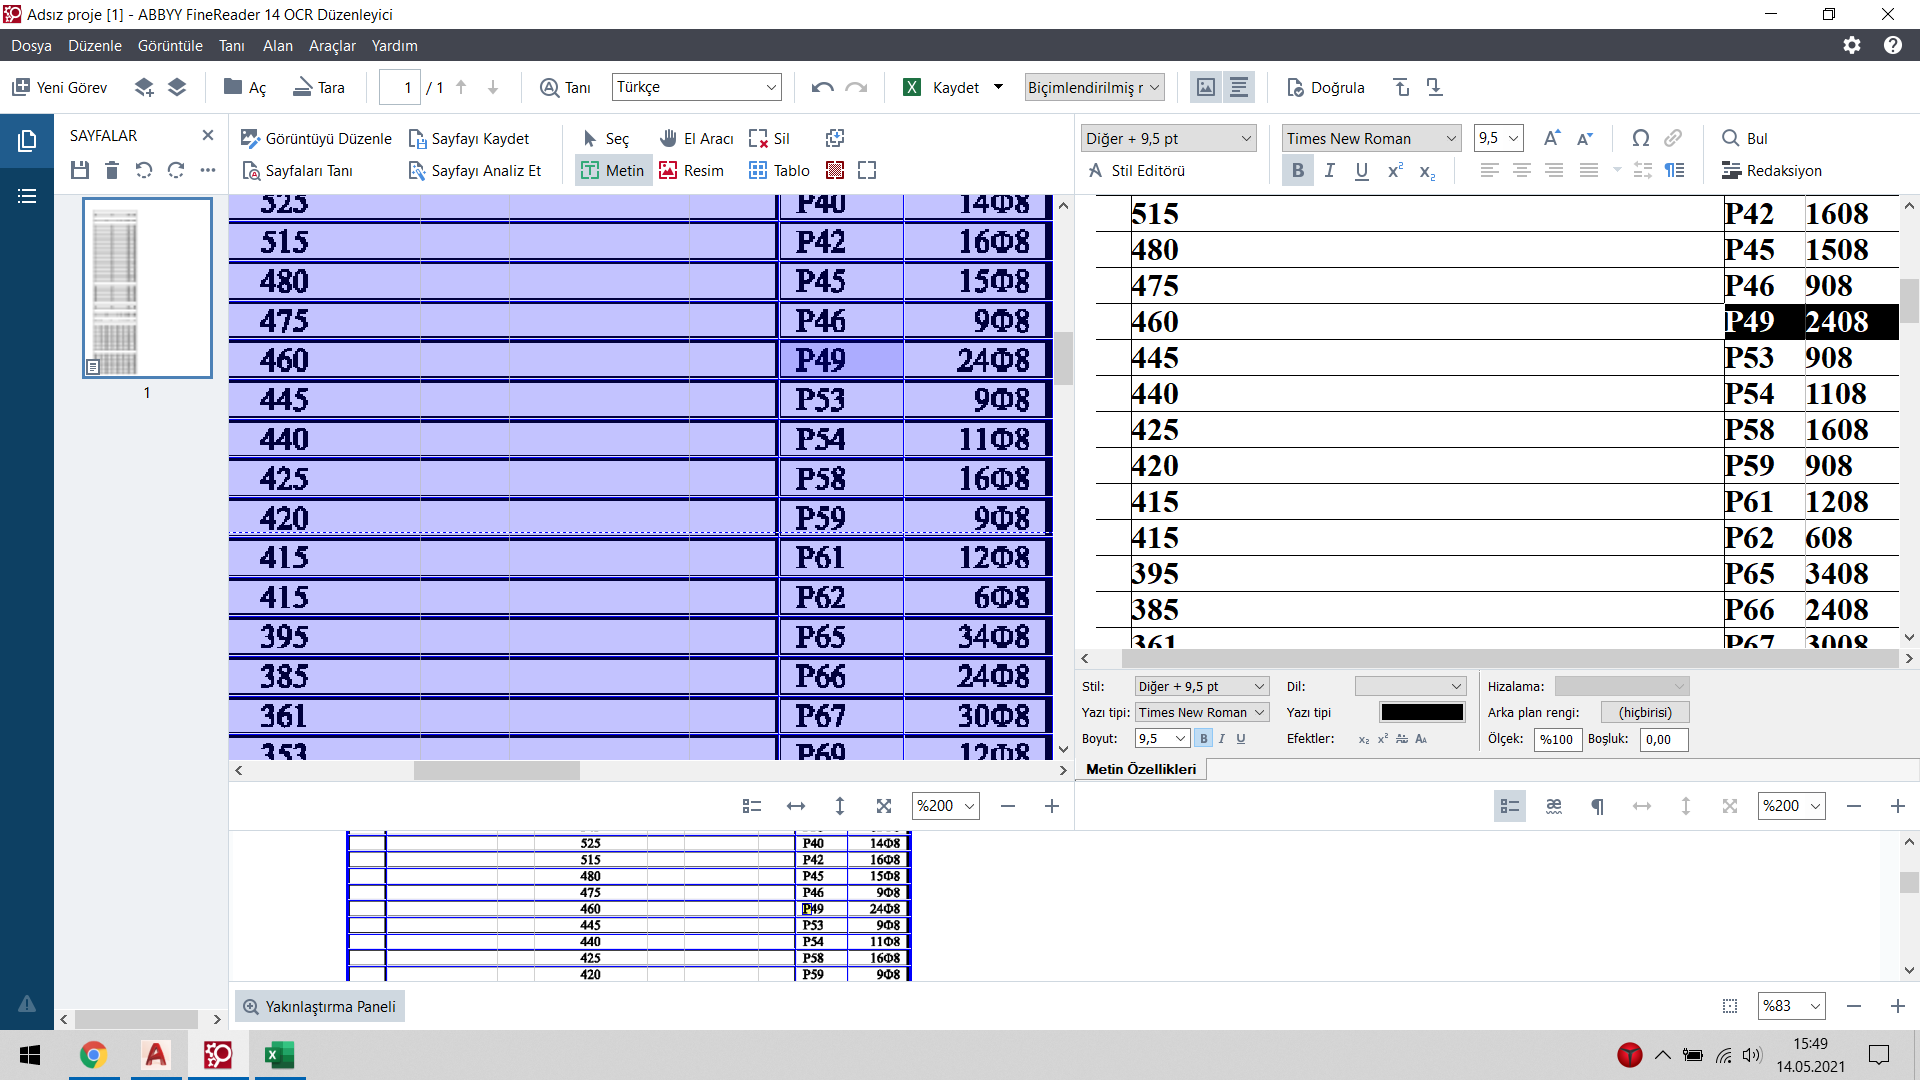Click the Sayfayı Analiz Et button
The image size is (1920, 1080).
[475, 171]
